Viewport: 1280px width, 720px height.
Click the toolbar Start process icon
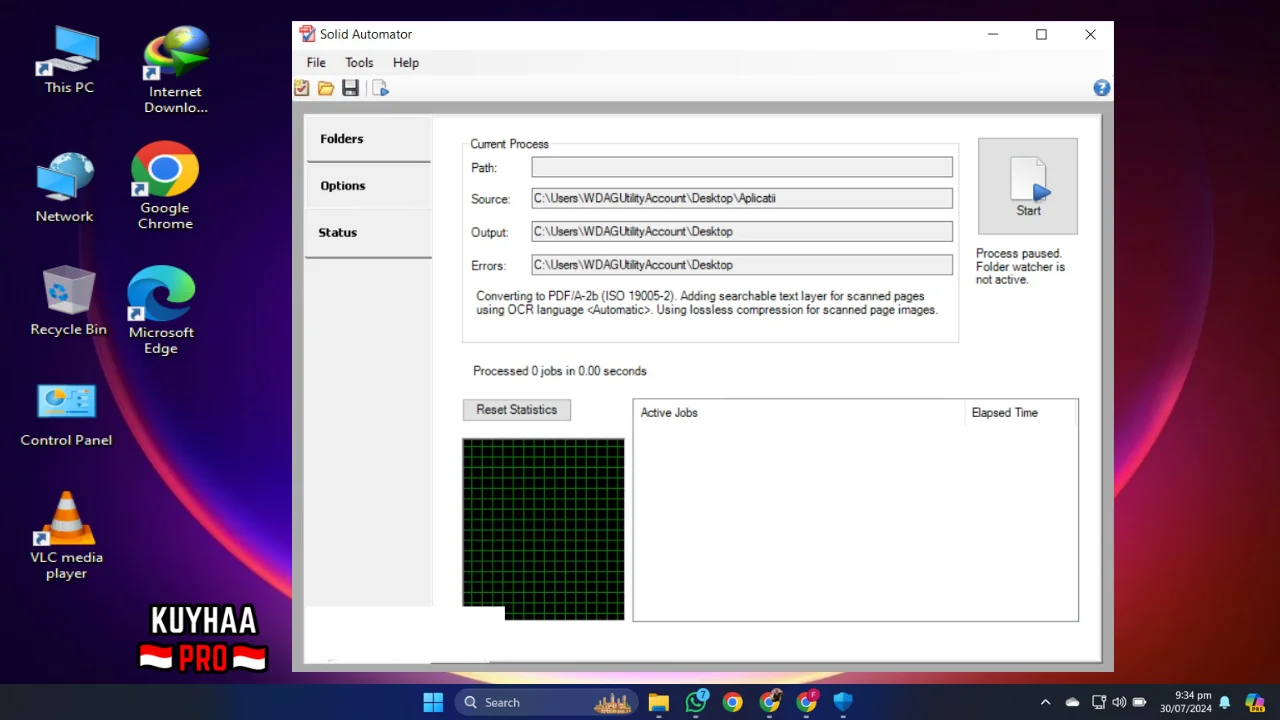380,88
